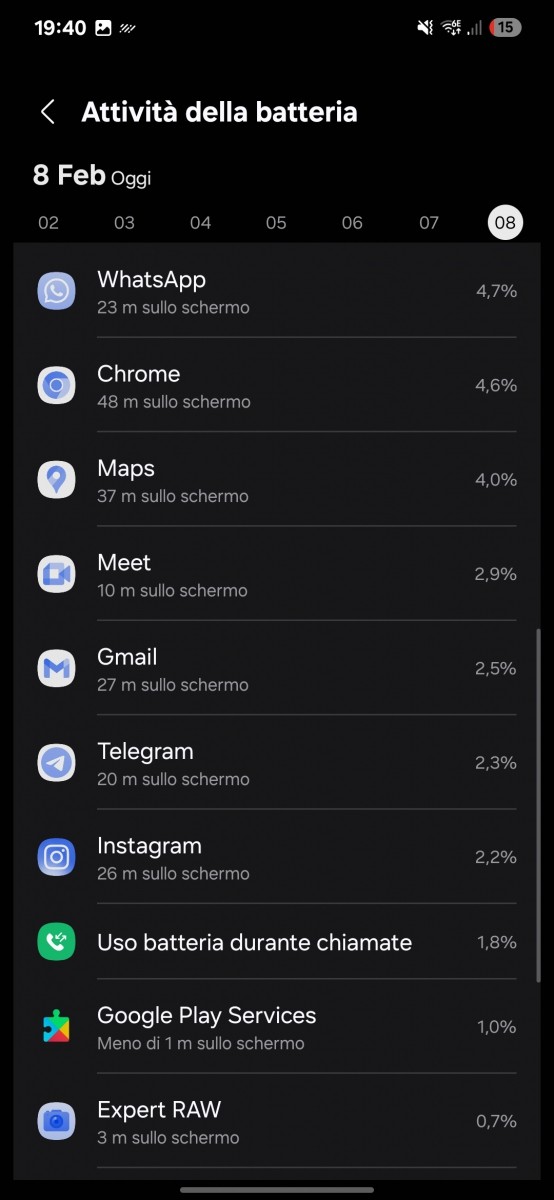Screen dimensions: 554x1200
Task: Select highlighted day 08 in date strip
Action: click(505, 222)
